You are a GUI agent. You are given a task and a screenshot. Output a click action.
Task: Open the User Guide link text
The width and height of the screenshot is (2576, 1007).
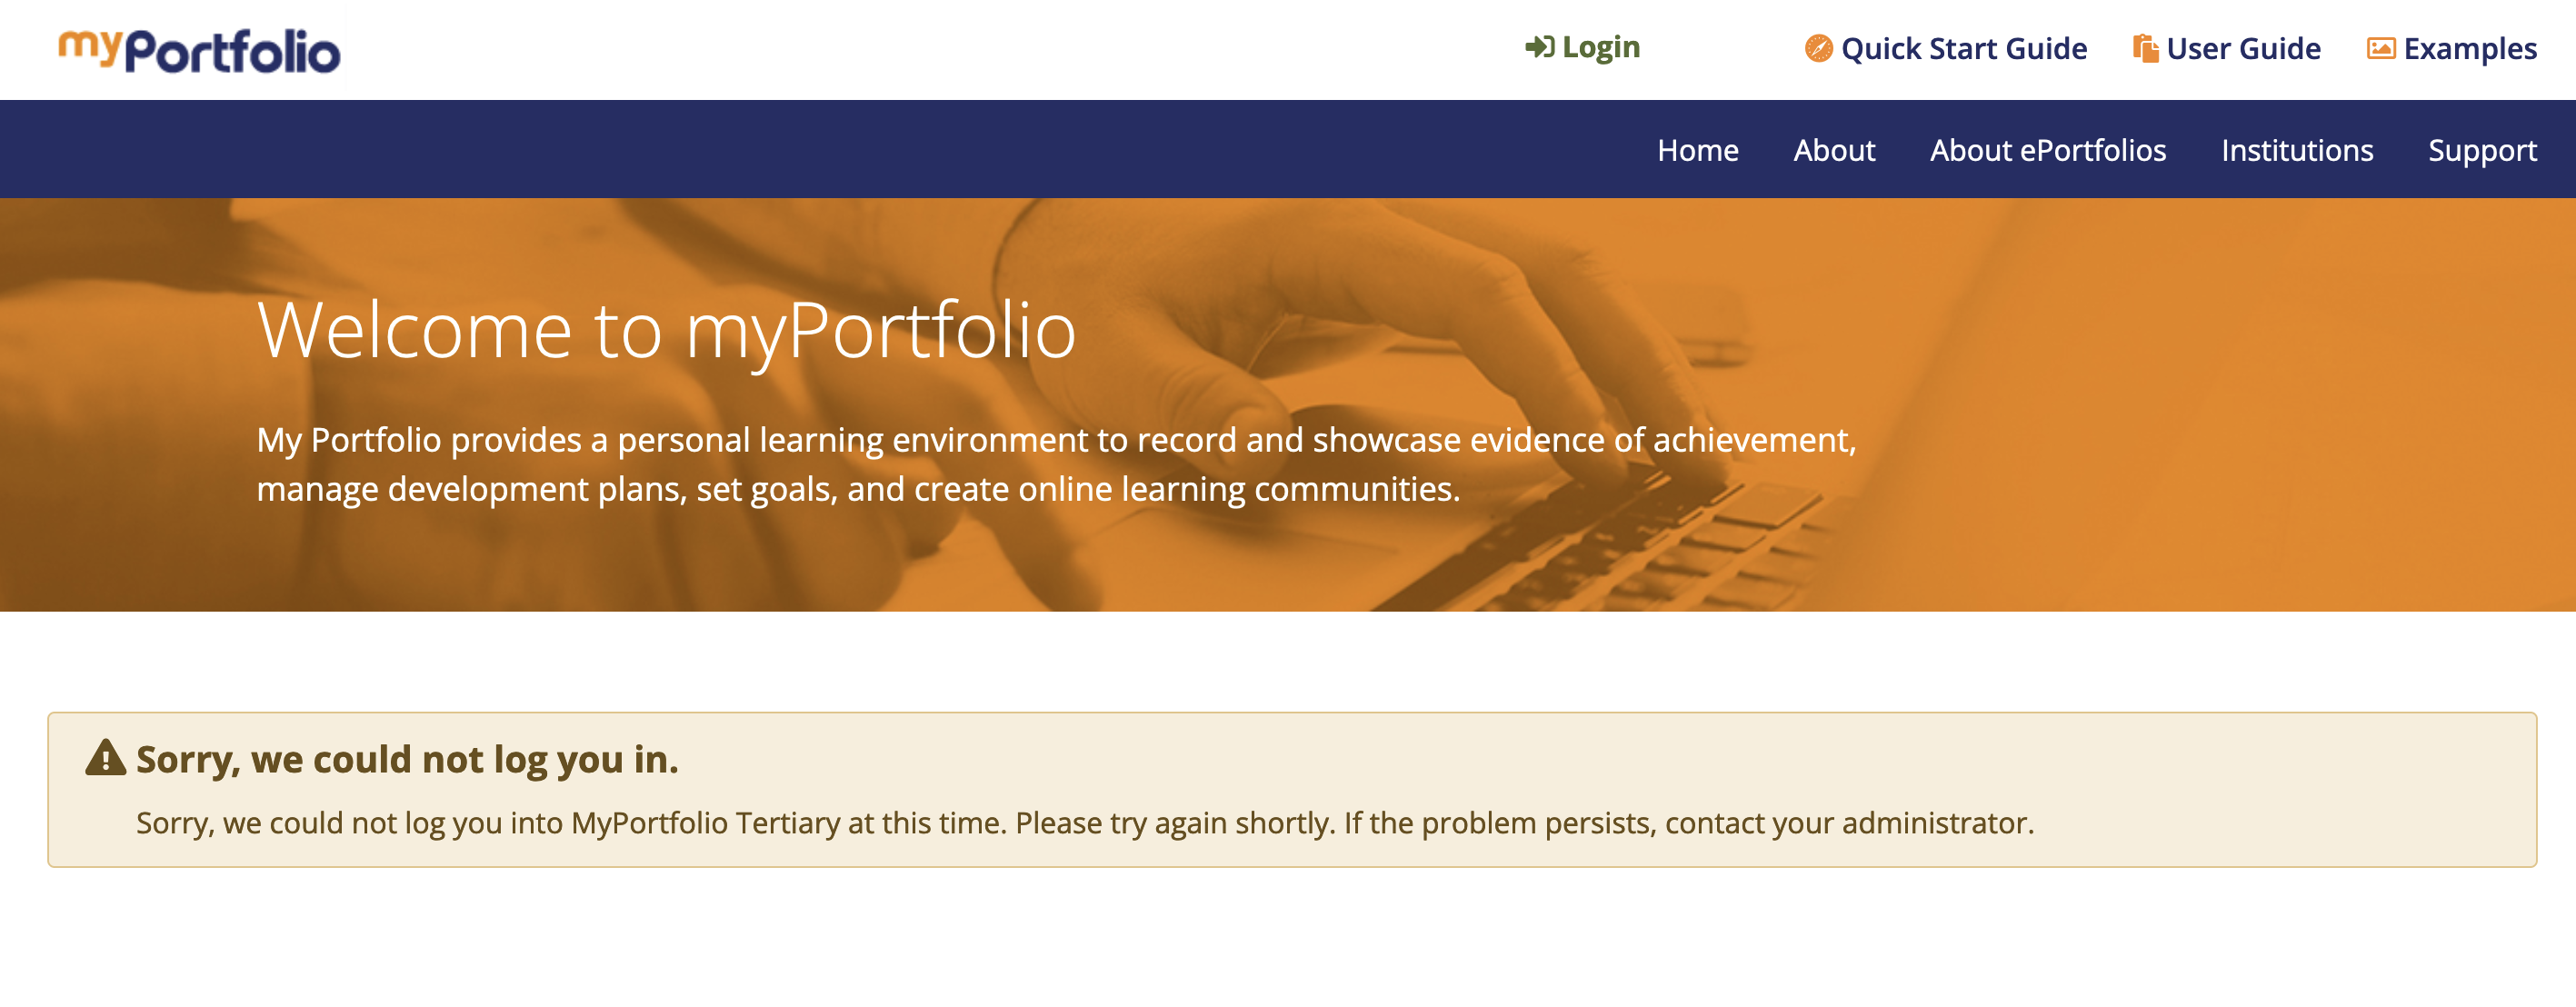[2243, 48]
